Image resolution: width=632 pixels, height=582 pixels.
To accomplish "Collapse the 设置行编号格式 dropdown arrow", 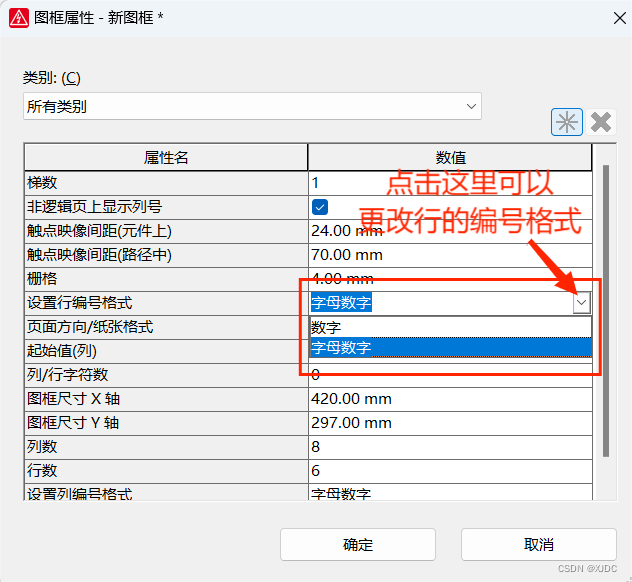I will click(x=582, y=303).
